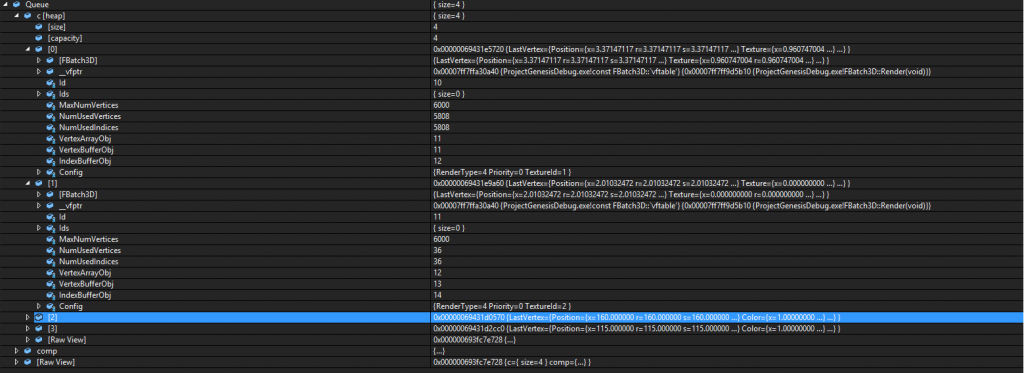The height and width of the screenshot is (373, 1024).
Task: Expand [FBatch3D] under element [1]
Action: tap(39, 194)
